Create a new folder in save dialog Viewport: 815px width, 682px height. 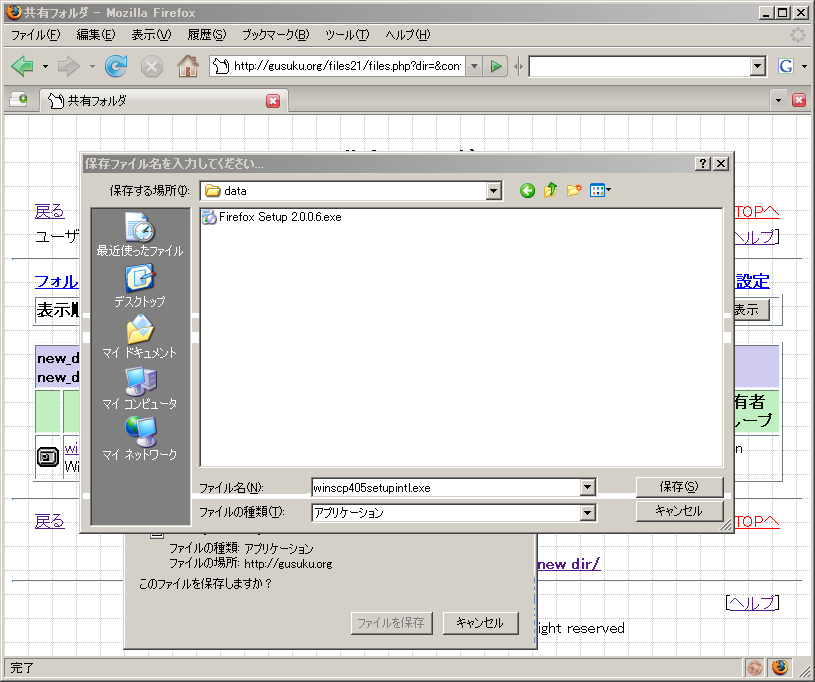[574, 190]
